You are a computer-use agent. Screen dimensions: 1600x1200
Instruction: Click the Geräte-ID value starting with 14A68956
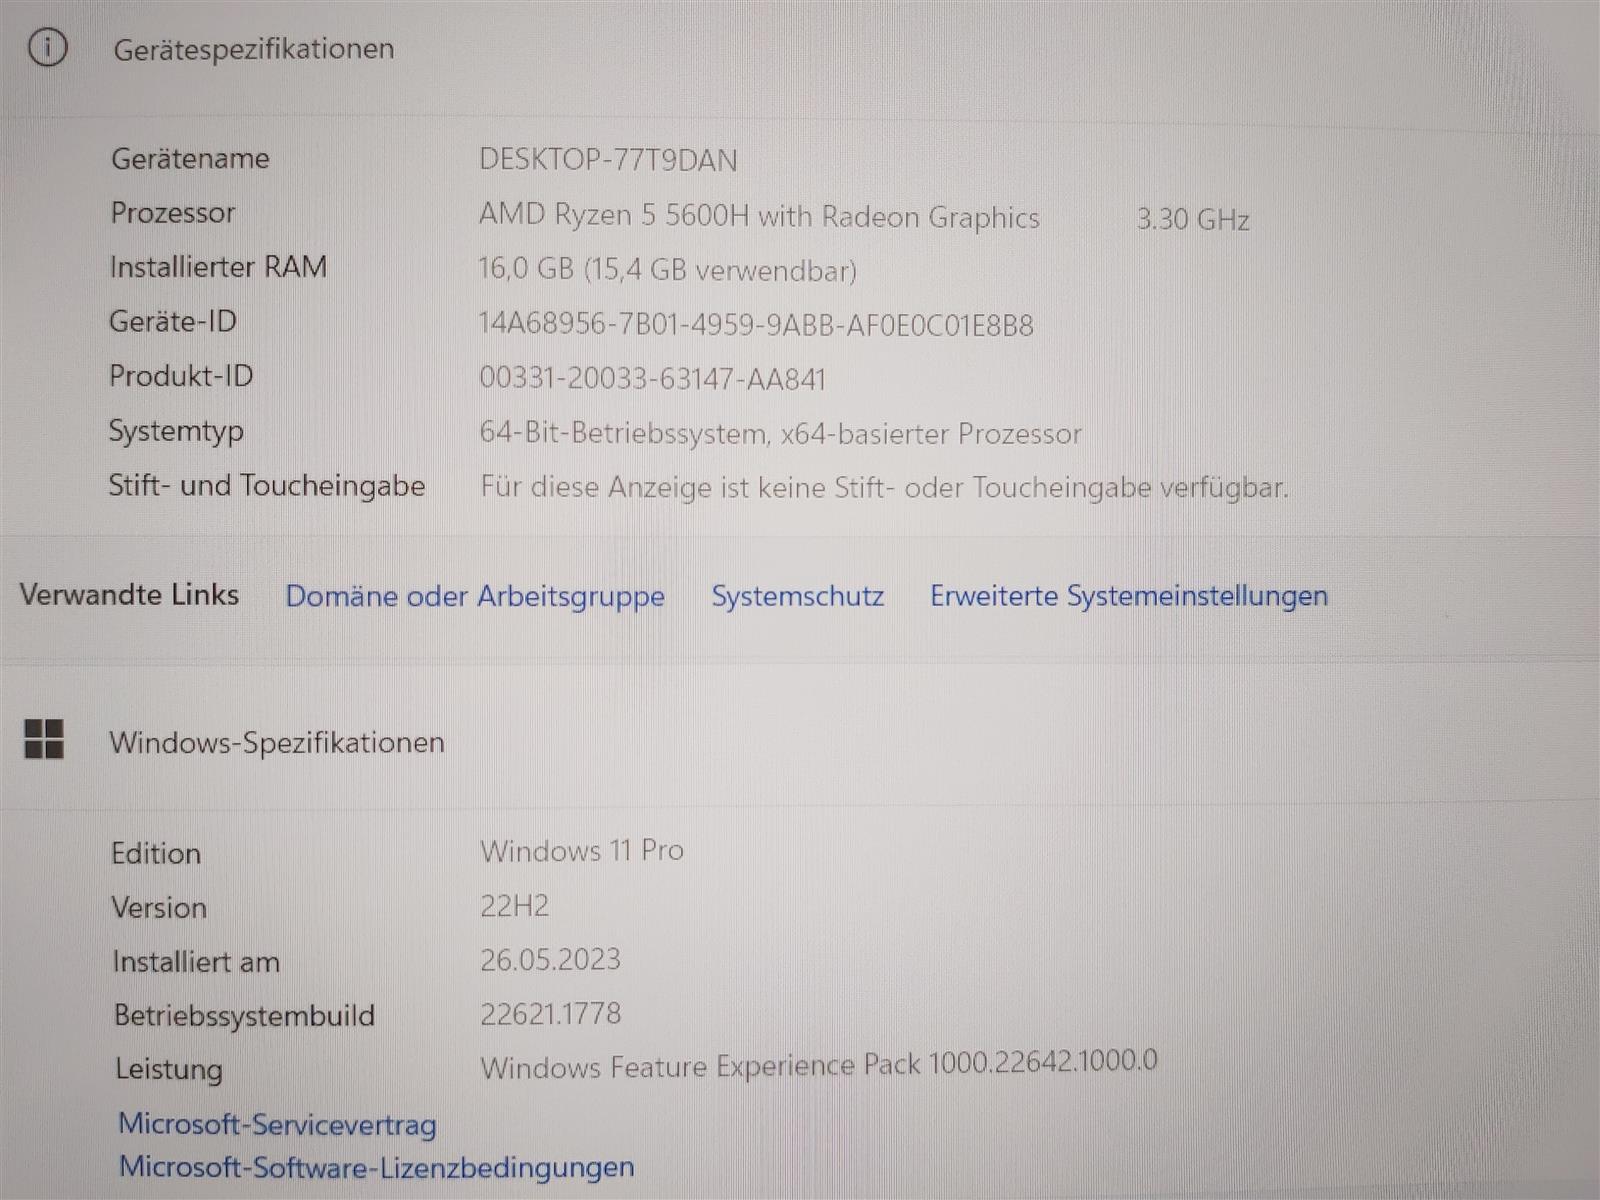pos(756,325)
